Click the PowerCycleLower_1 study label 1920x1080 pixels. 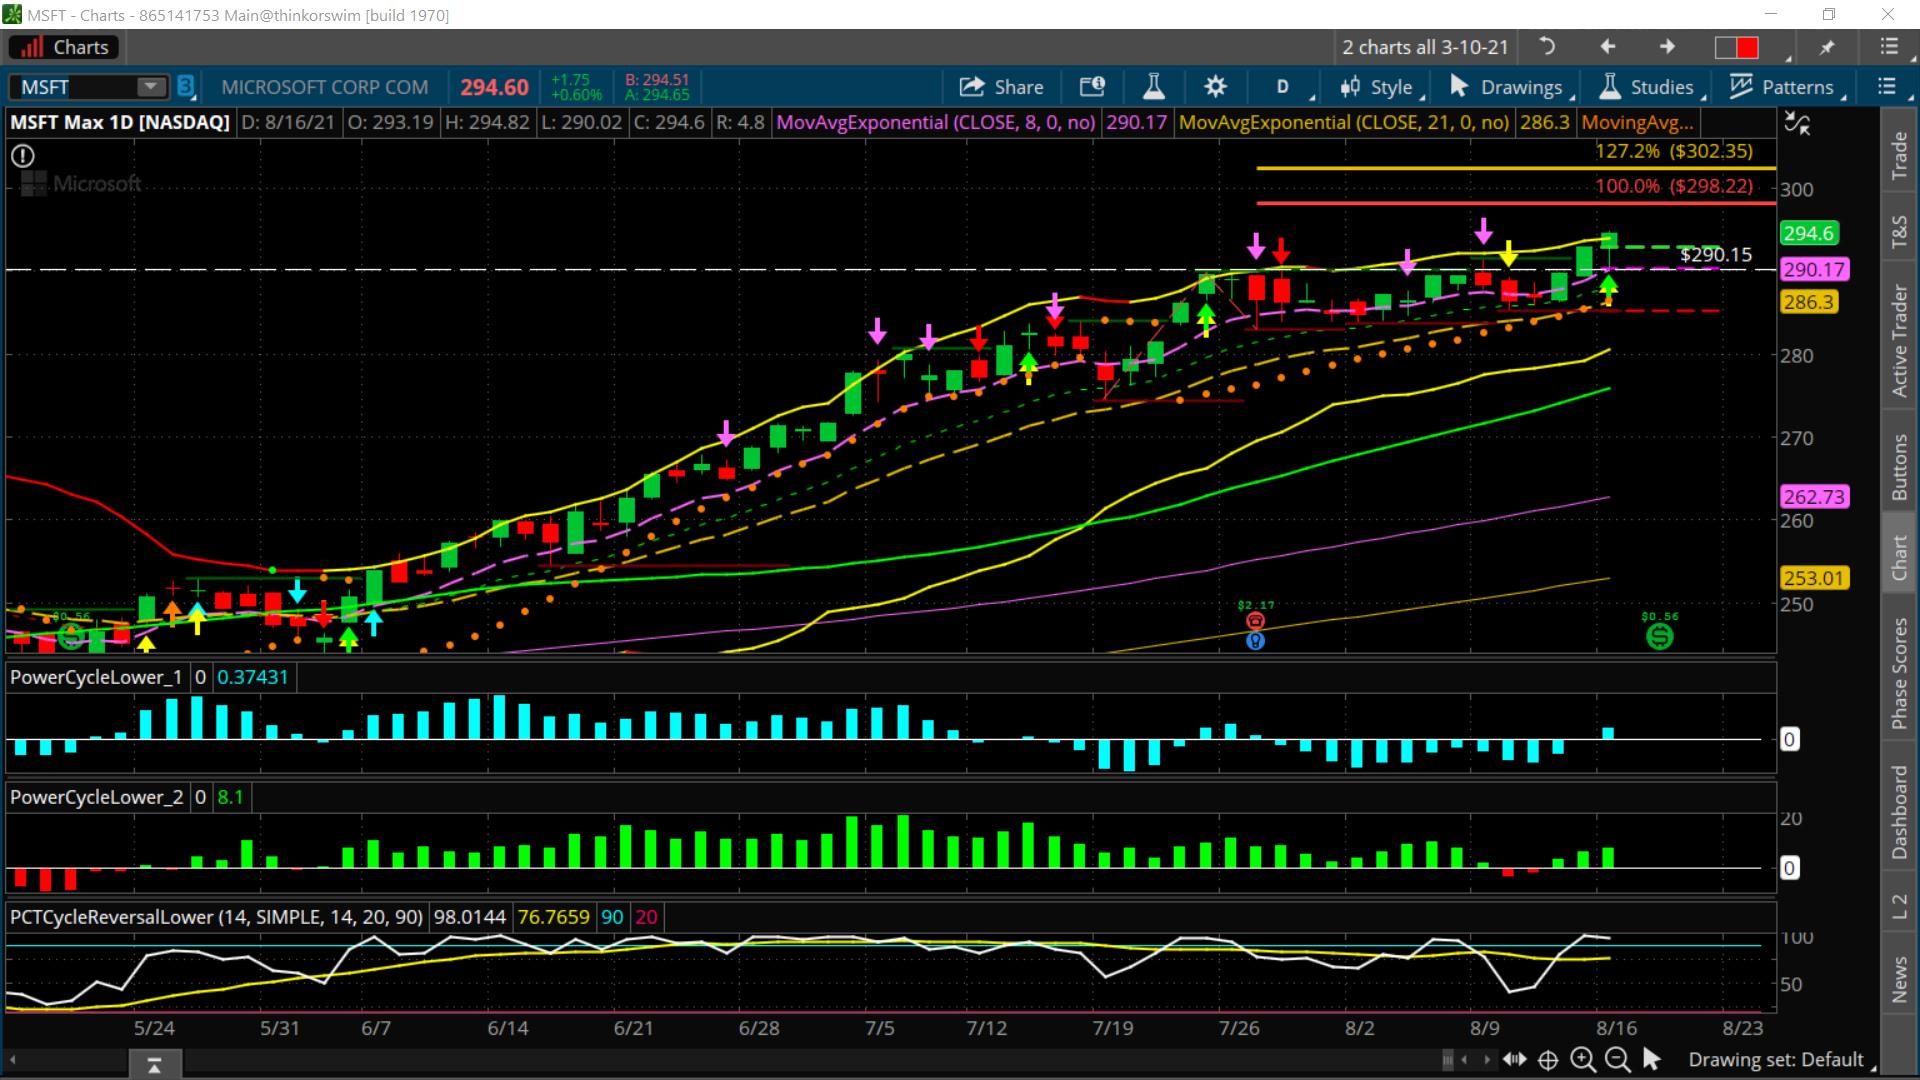click(x=96, y=677)
